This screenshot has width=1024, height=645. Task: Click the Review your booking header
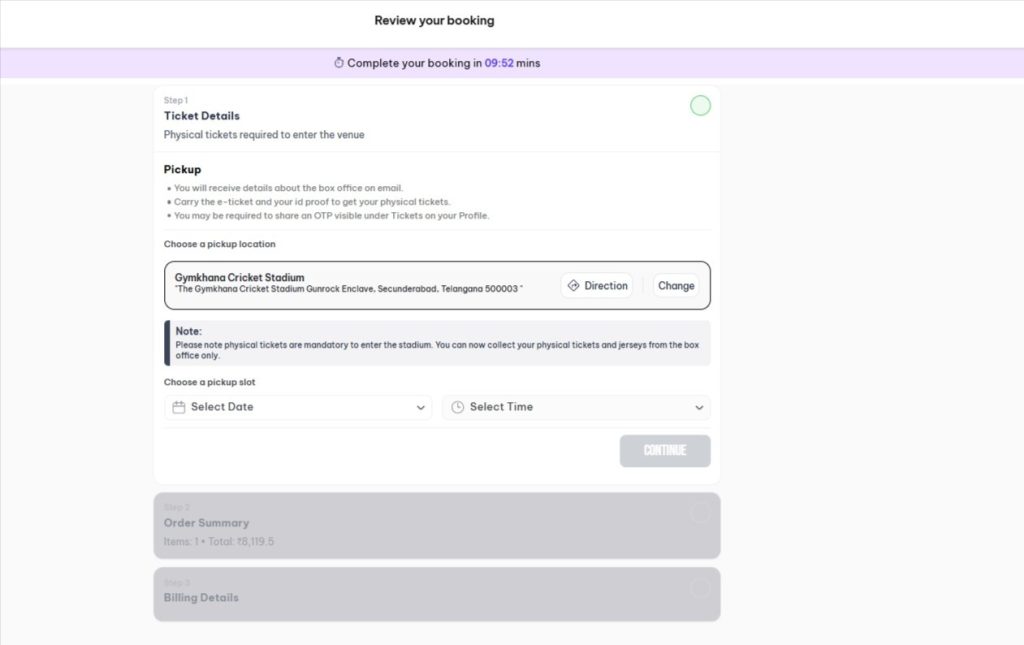(x=434, y=20)
